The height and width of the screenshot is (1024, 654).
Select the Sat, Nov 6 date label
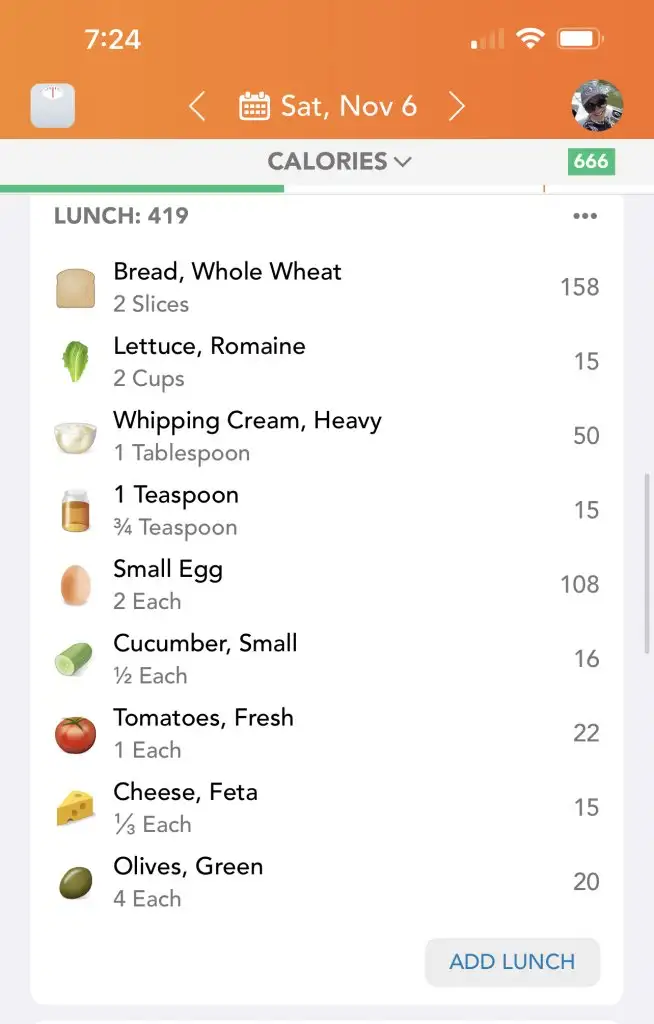348,106
